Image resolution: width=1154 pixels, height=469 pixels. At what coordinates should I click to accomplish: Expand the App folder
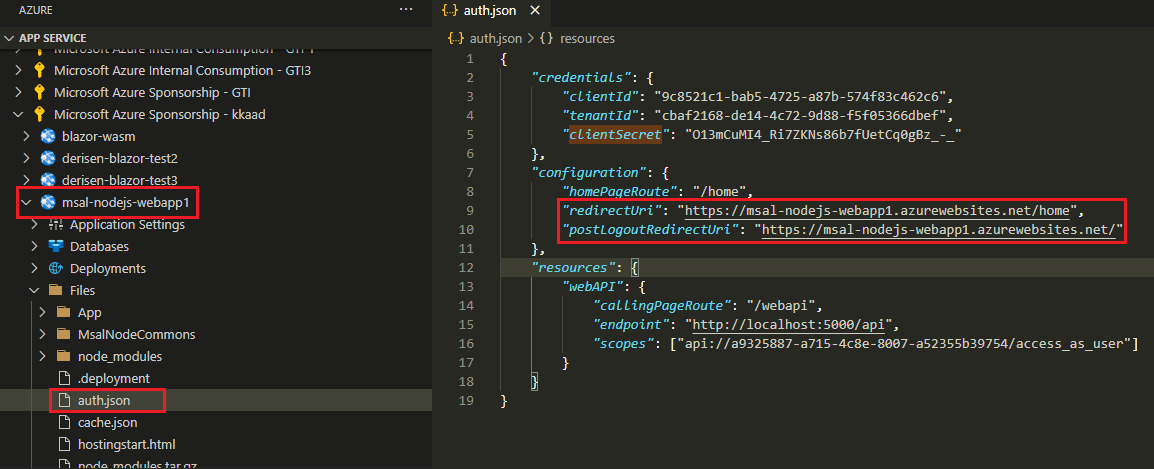coord(43,312)
